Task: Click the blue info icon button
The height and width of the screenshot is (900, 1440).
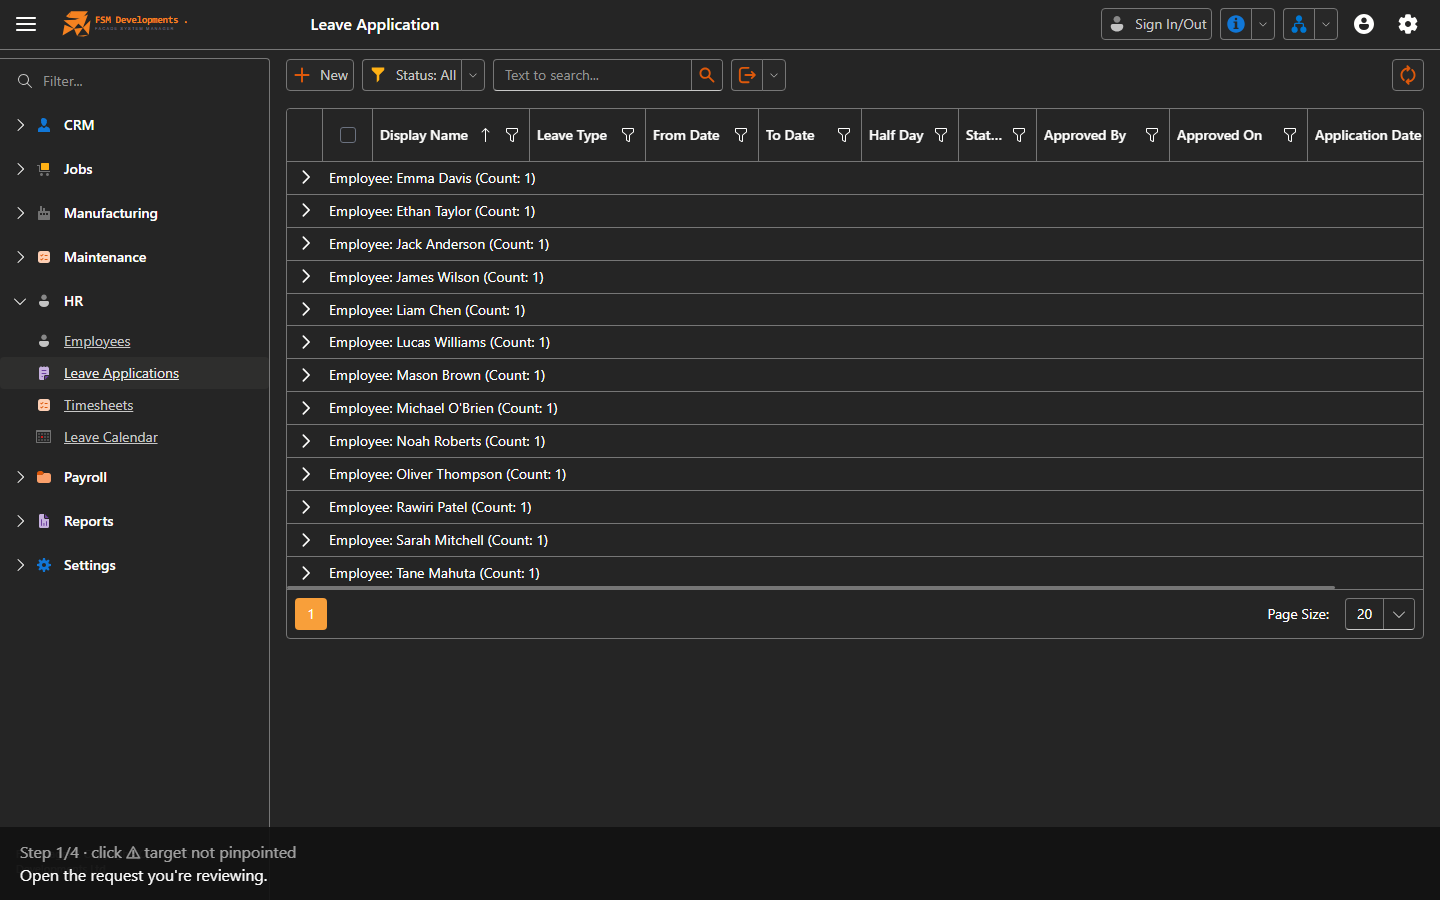Action: (1236, 24)
